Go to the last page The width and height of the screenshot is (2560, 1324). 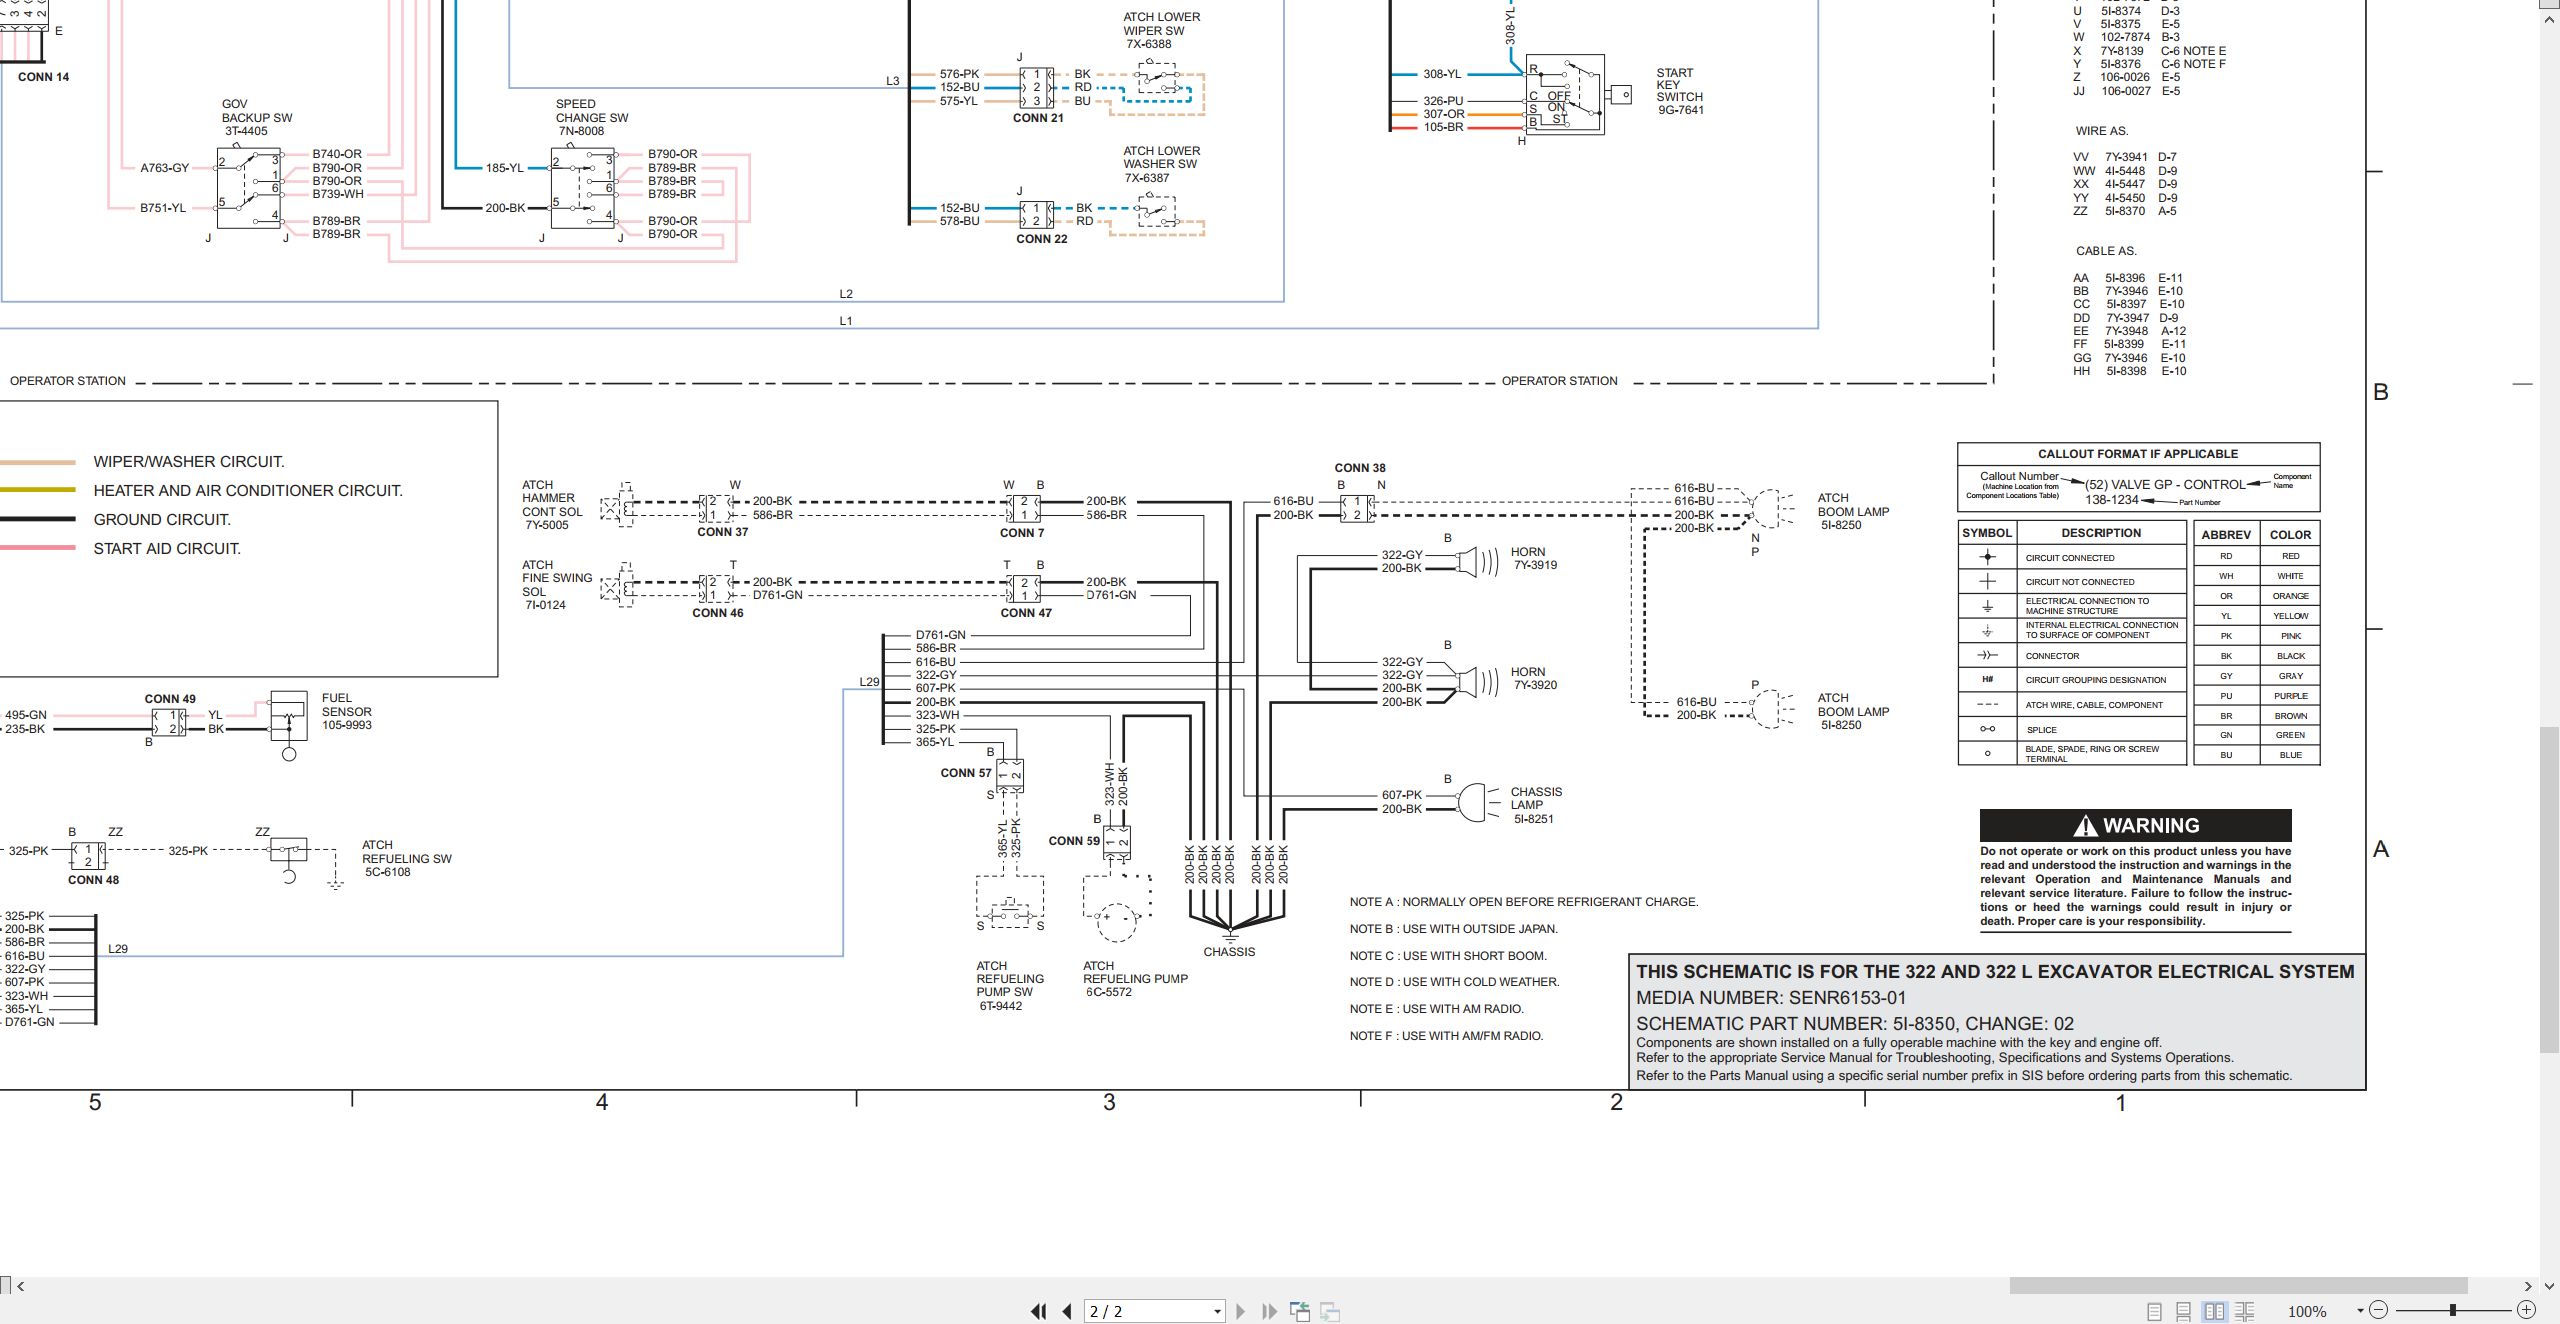(x=1269, y=1311)
